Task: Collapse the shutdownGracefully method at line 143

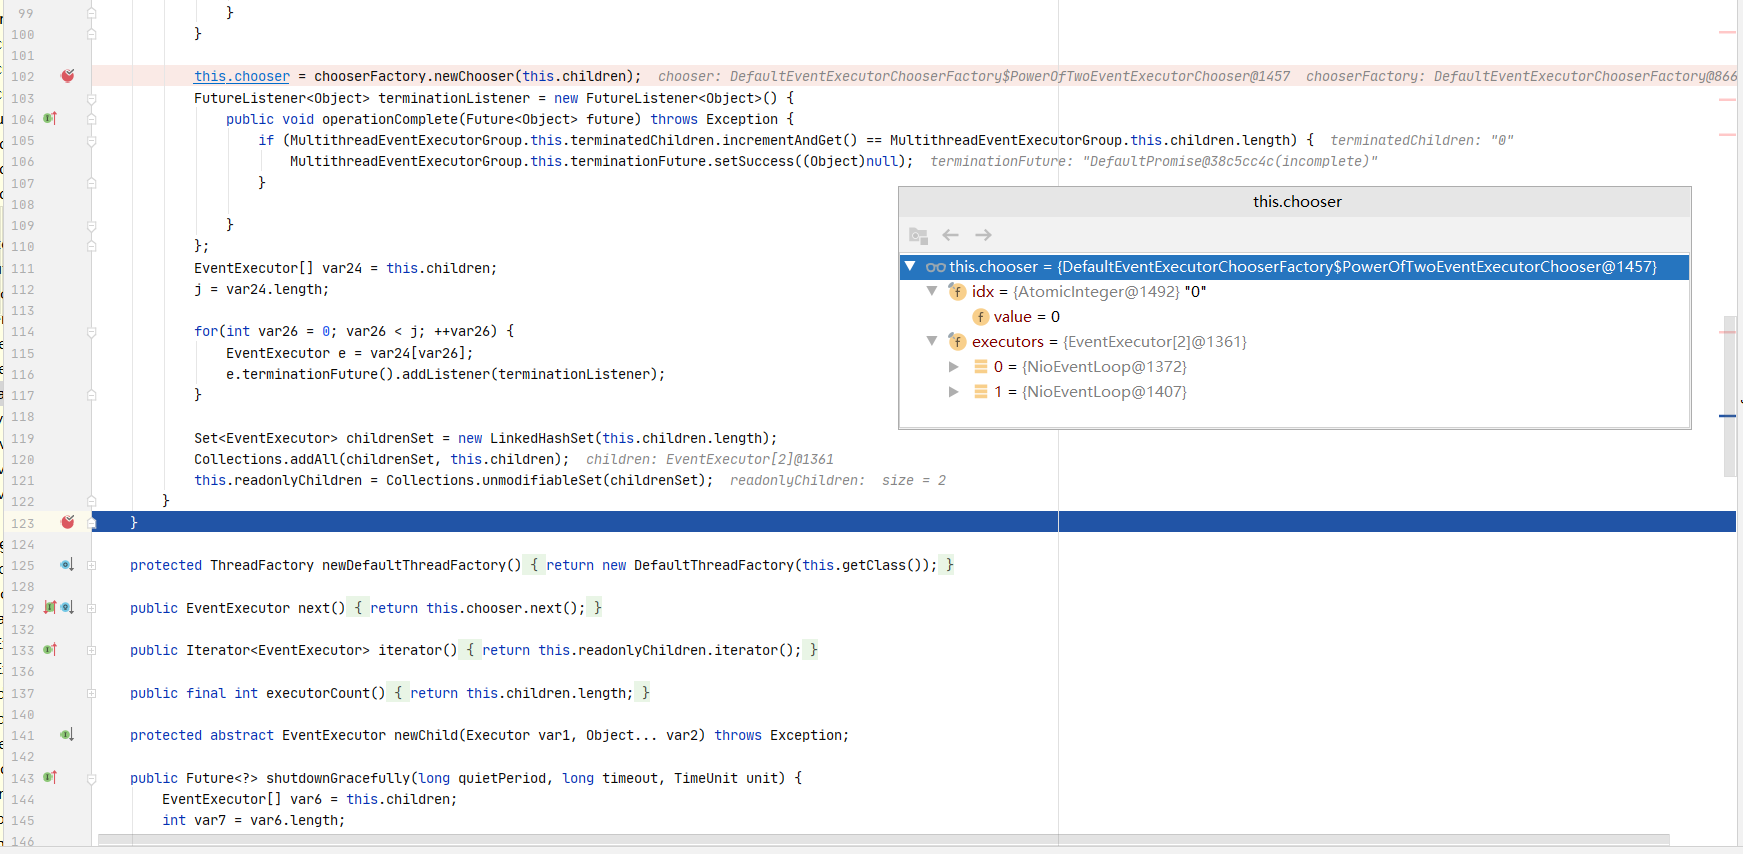Action: pos(91,778)
